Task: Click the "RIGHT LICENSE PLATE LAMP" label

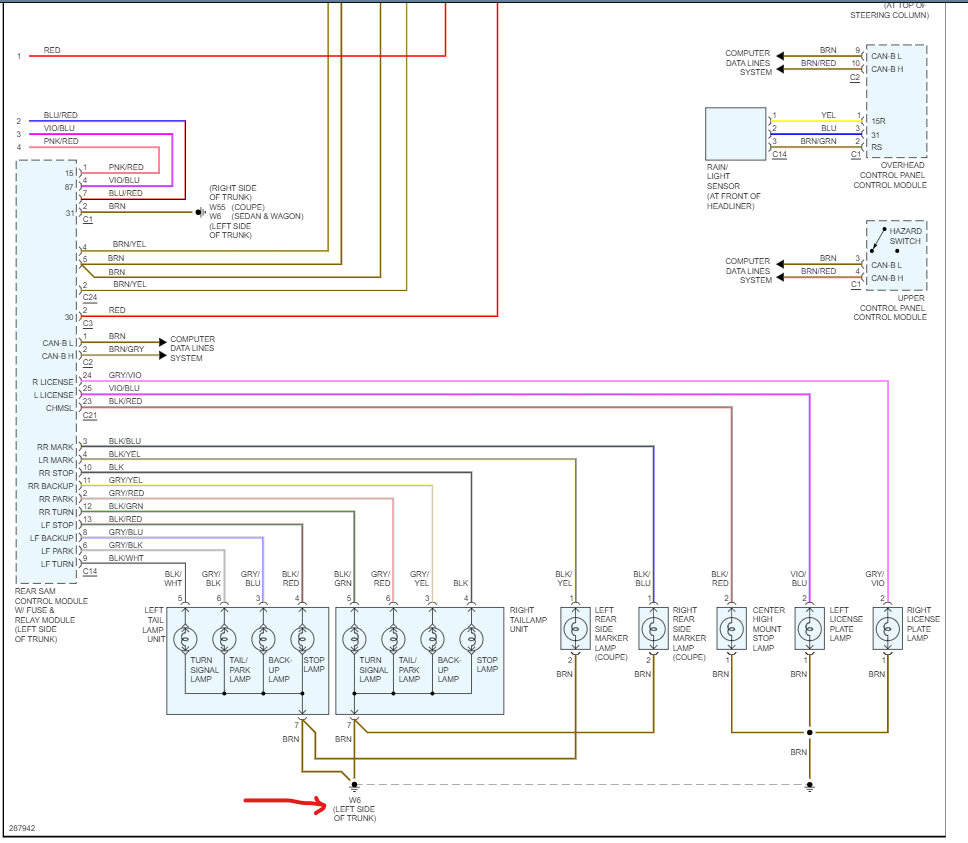Action: (923, 624)
